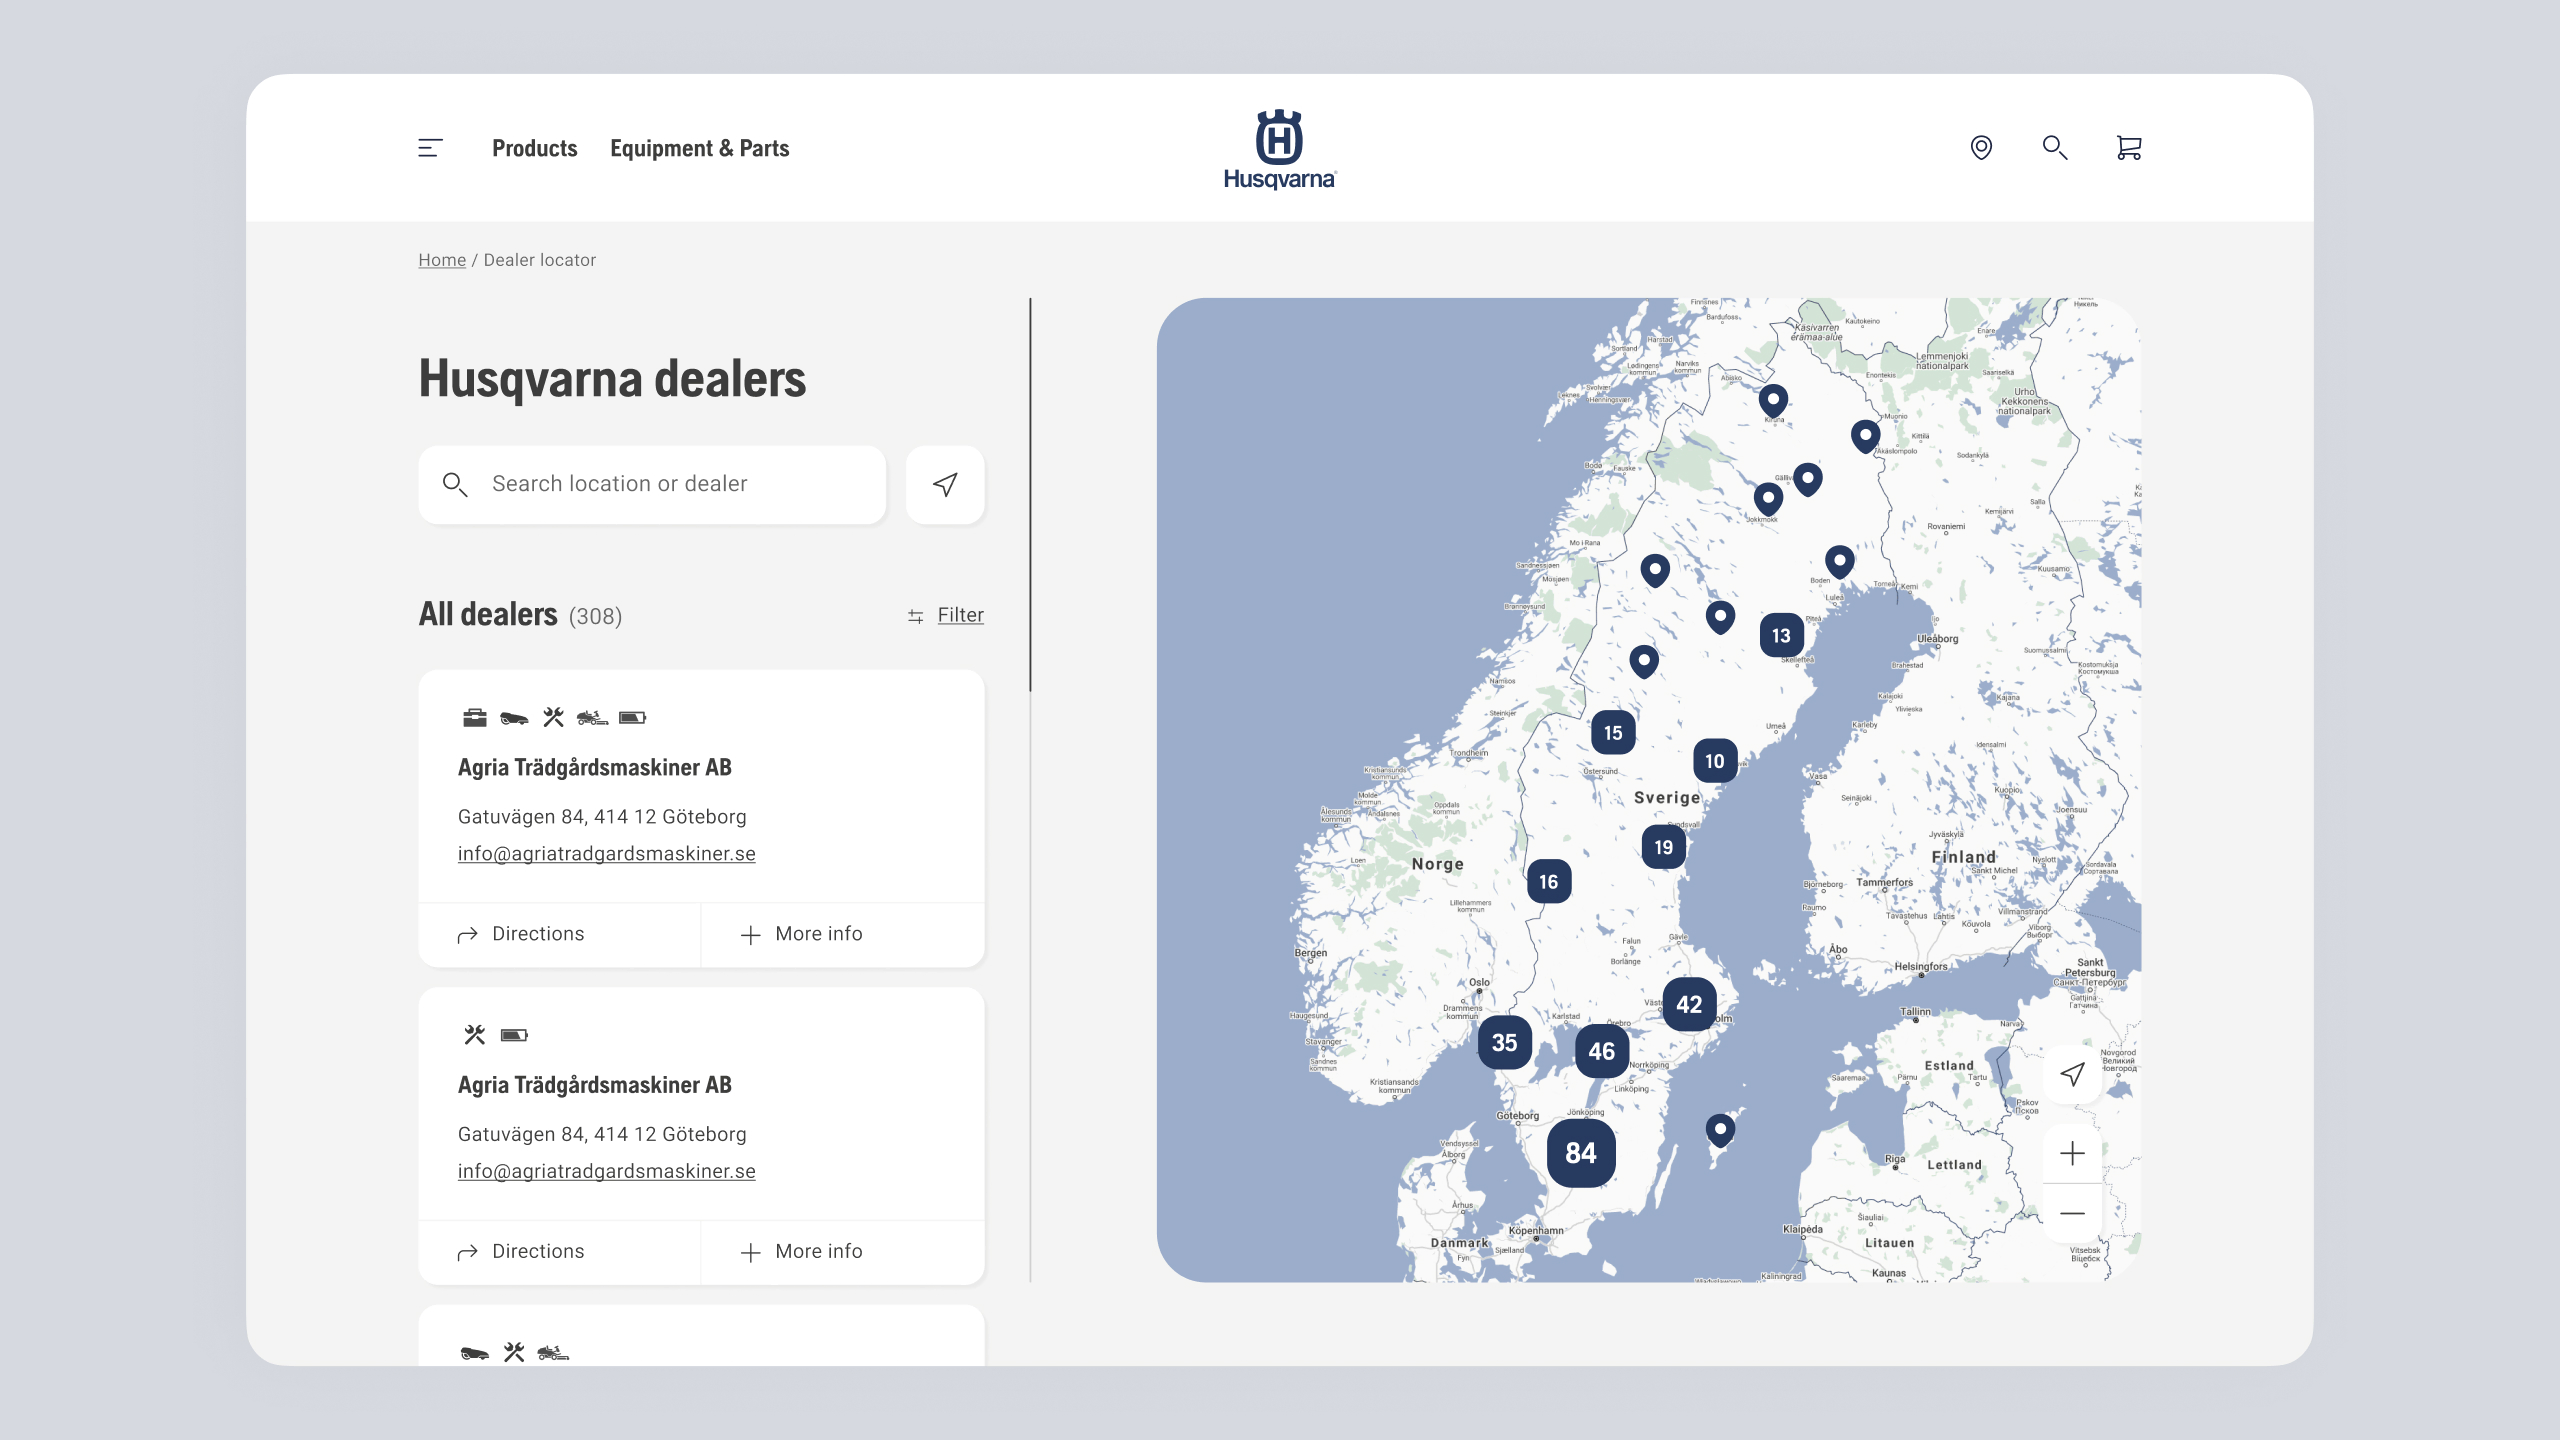Get Directions for second Agria dealer card
Image resolution: width=2560 pixels, height=1440 pixels.
coord(560,1252)
